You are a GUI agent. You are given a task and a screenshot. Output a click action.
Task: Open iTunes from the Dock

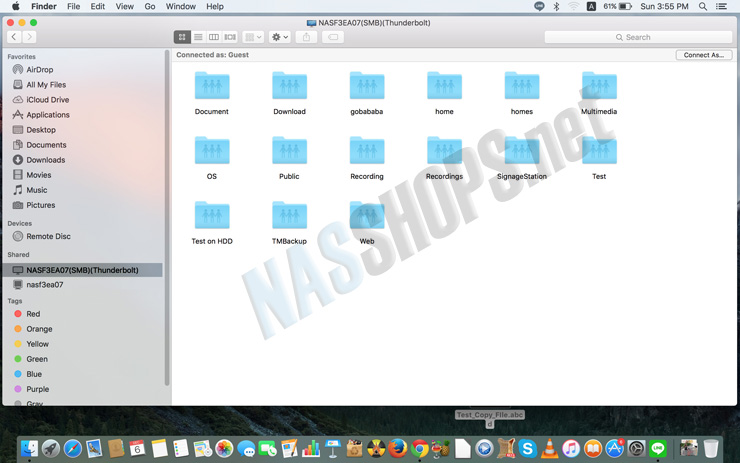coord(571,448)
